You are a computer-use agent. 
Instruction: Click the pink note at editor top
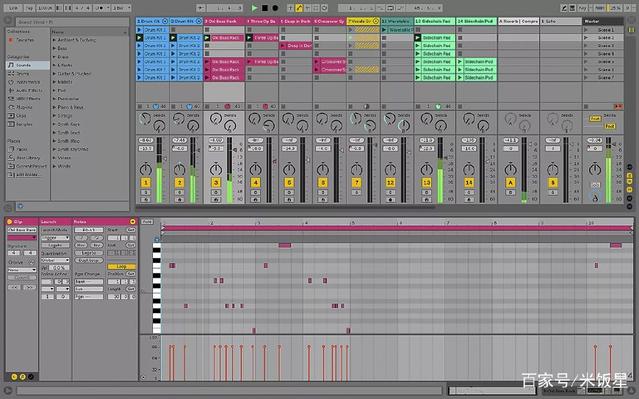tap(284, 245)
